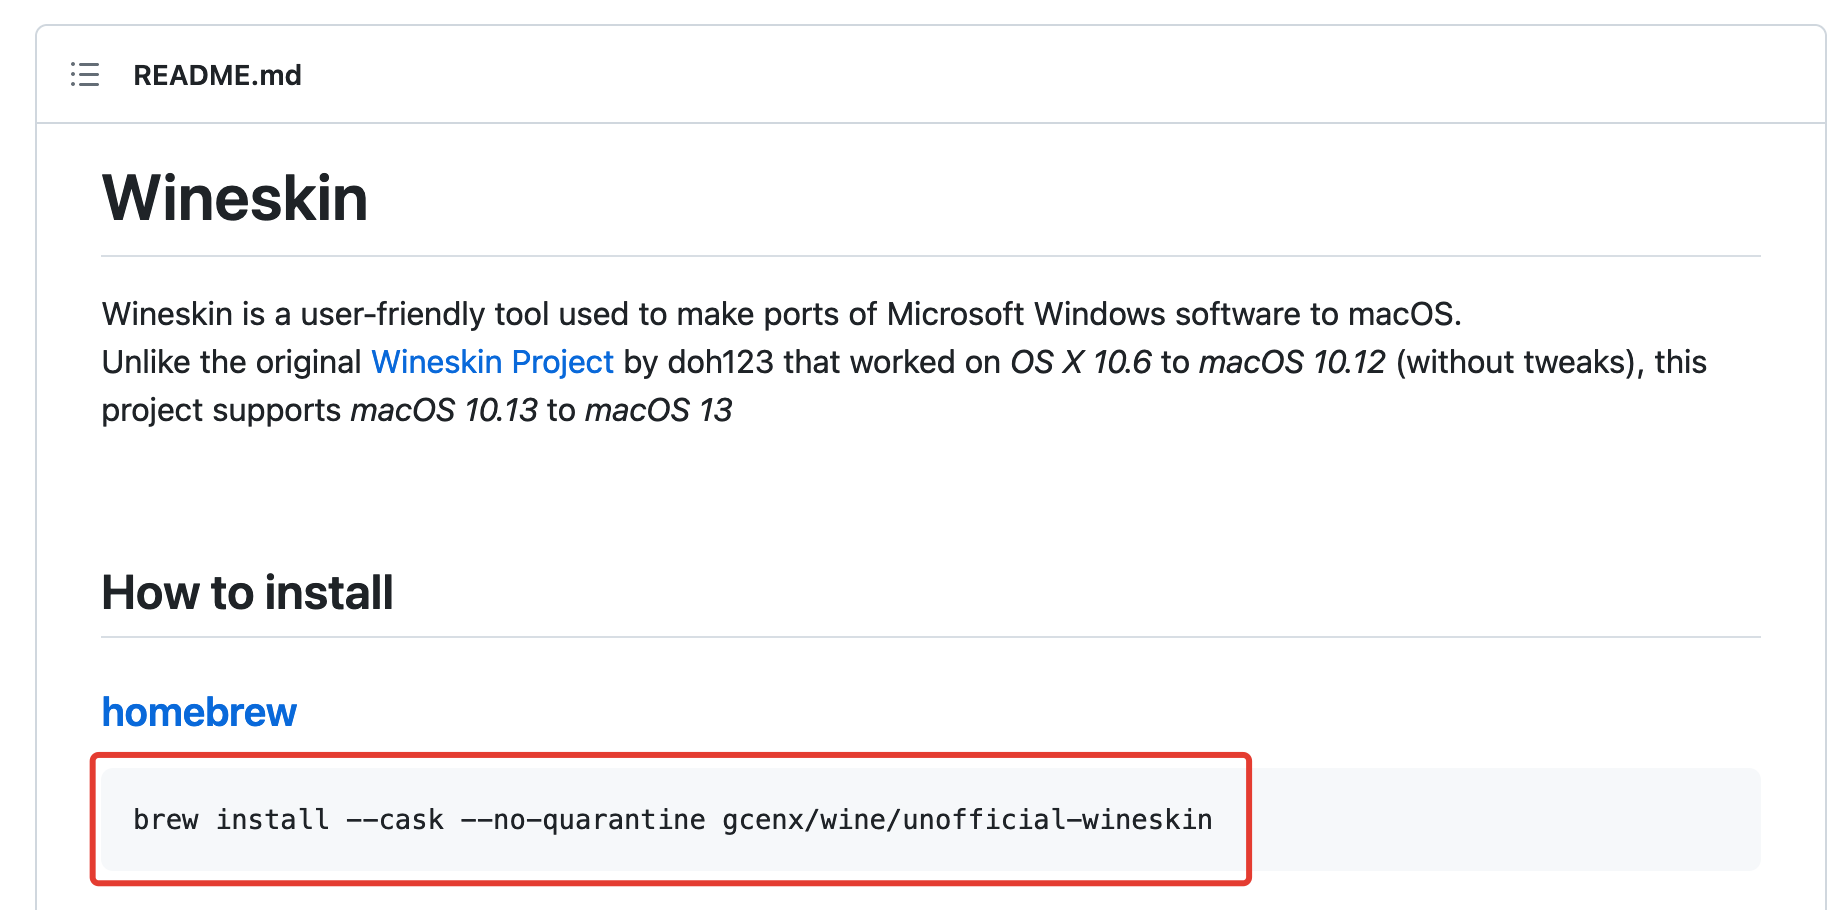Click empty code block area right of the command
Viewport: 1848px width, 910px height.
[1500, 820]
